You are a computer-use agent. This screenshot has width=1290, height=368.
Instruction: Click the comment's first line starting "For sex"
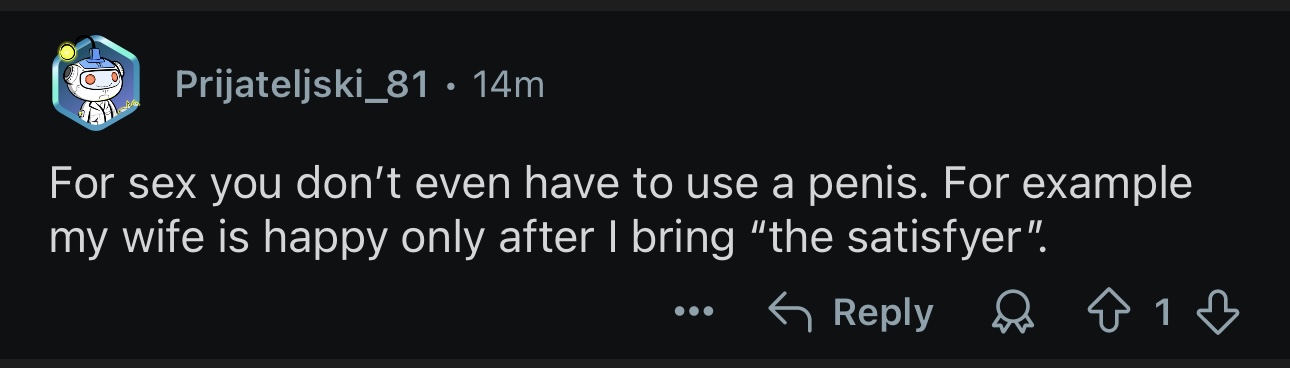pyautogui.click(x=620, y=186)
